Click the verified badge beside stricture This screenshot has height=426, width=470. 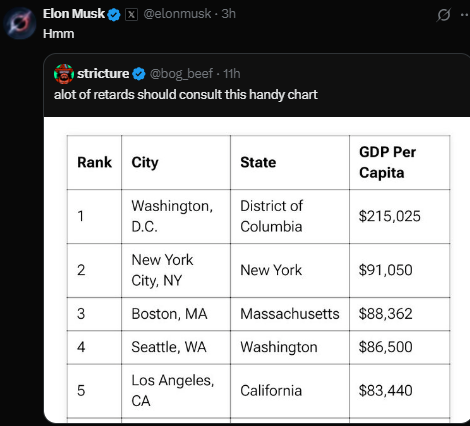(139, 74)
